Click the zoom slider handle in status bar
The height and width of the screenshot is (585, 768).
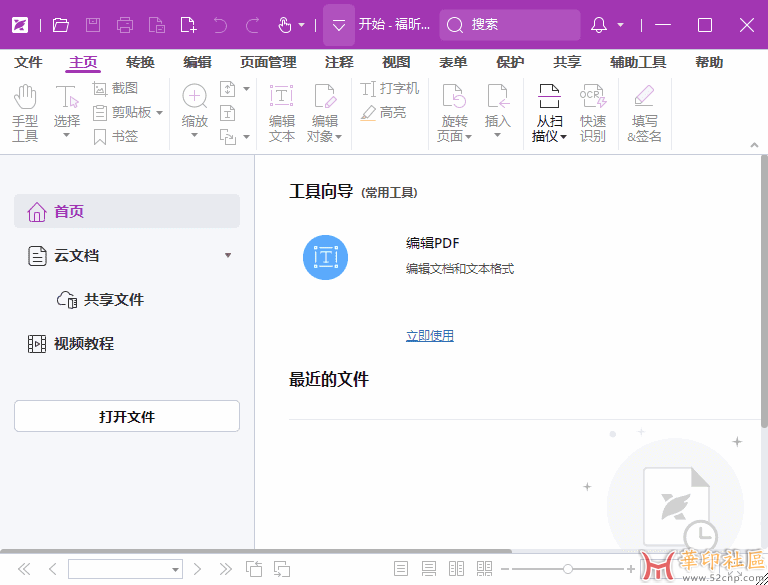(568, 569)
